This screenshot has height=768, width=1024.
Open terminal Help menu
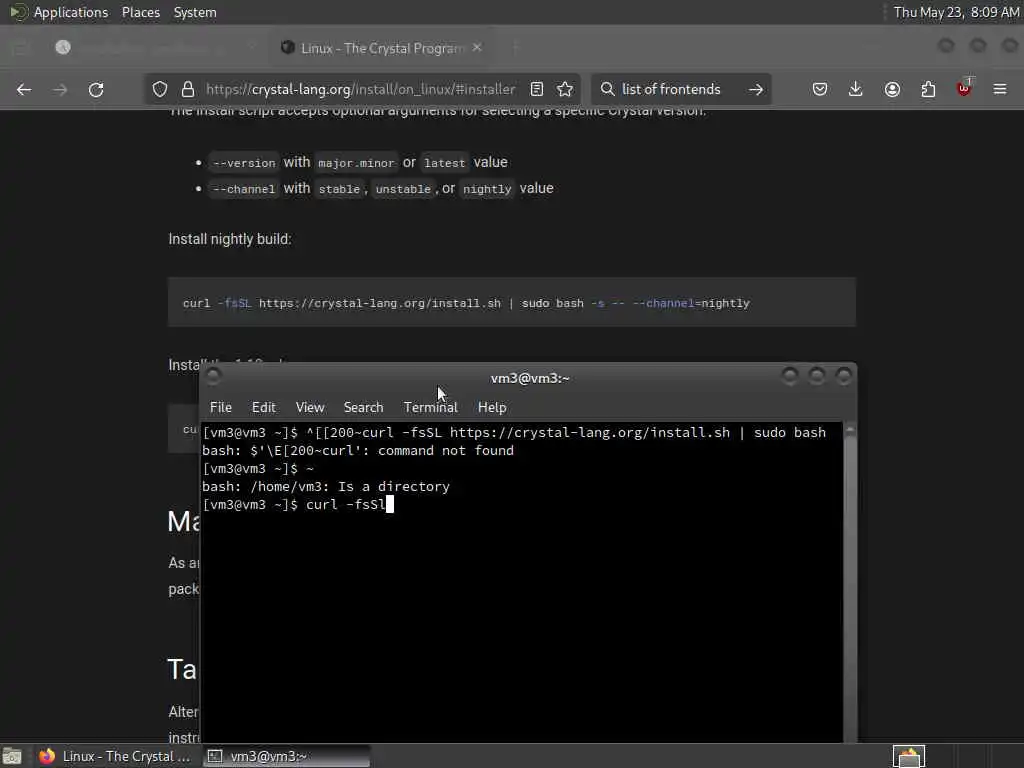click(x=492, y=408)
